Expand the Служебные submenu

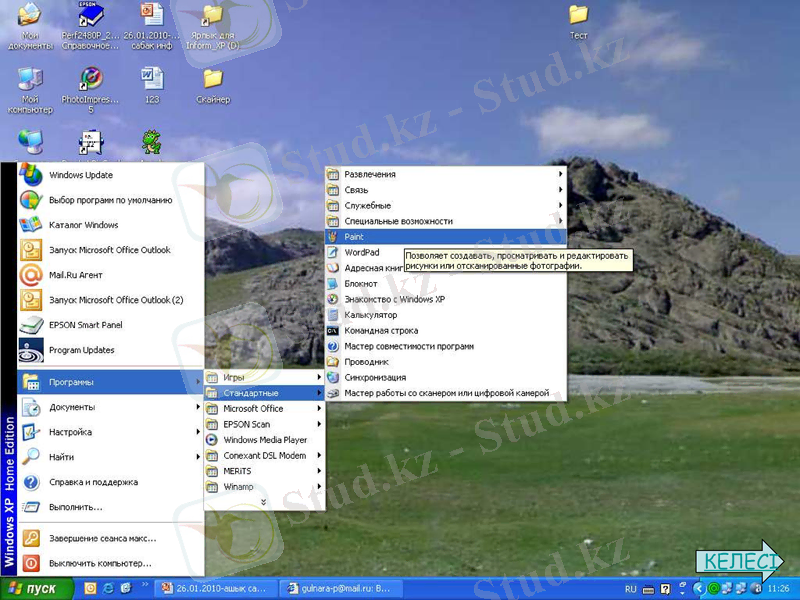click(x=367, y=206)
